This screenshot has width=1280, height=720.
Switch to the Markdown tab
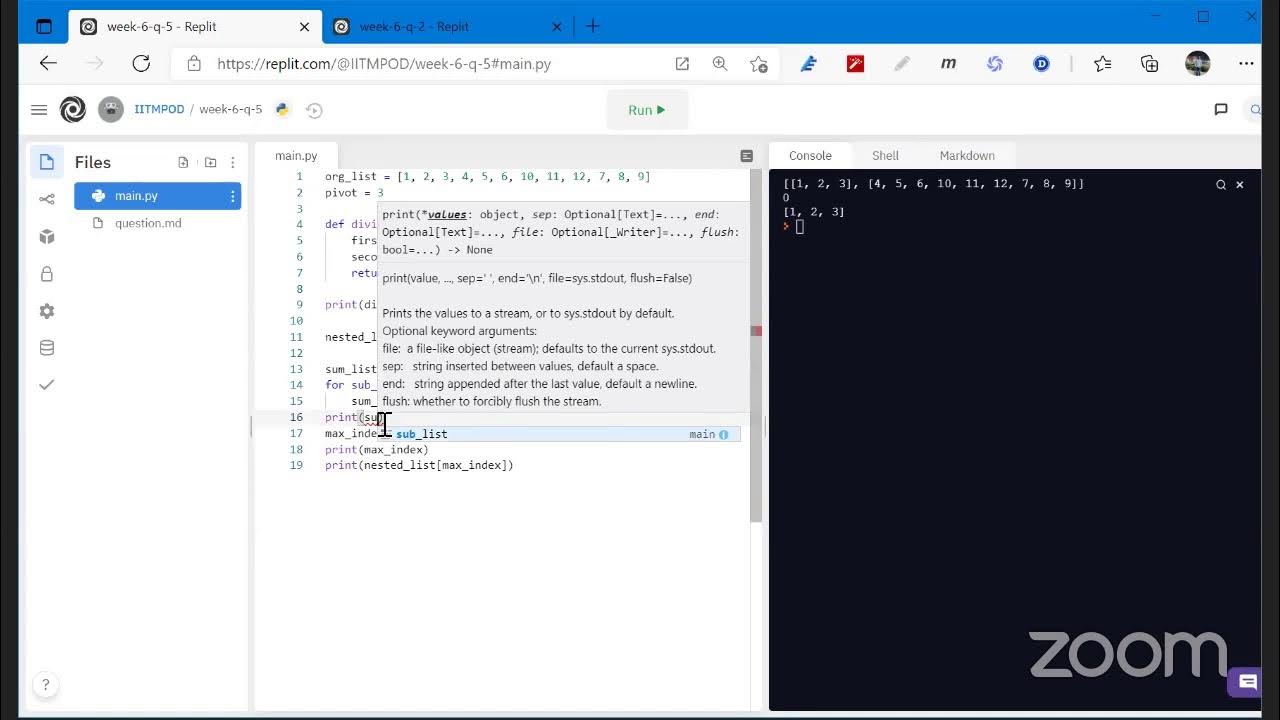(x=967, y=156)
